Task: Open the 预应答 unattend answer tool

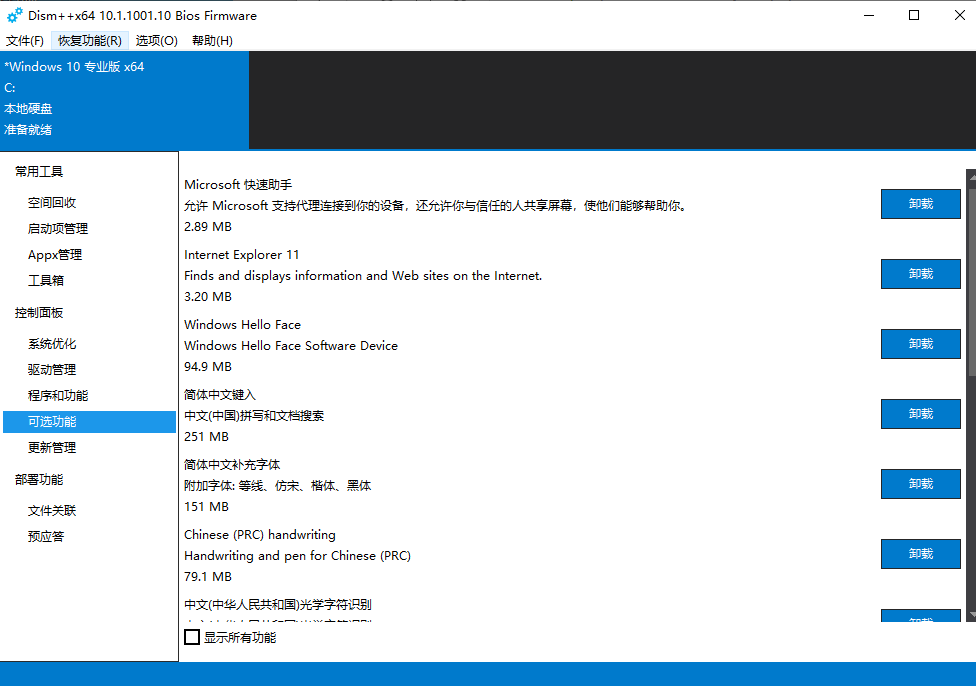Action: pyautogui.click(x=46, y=536)
